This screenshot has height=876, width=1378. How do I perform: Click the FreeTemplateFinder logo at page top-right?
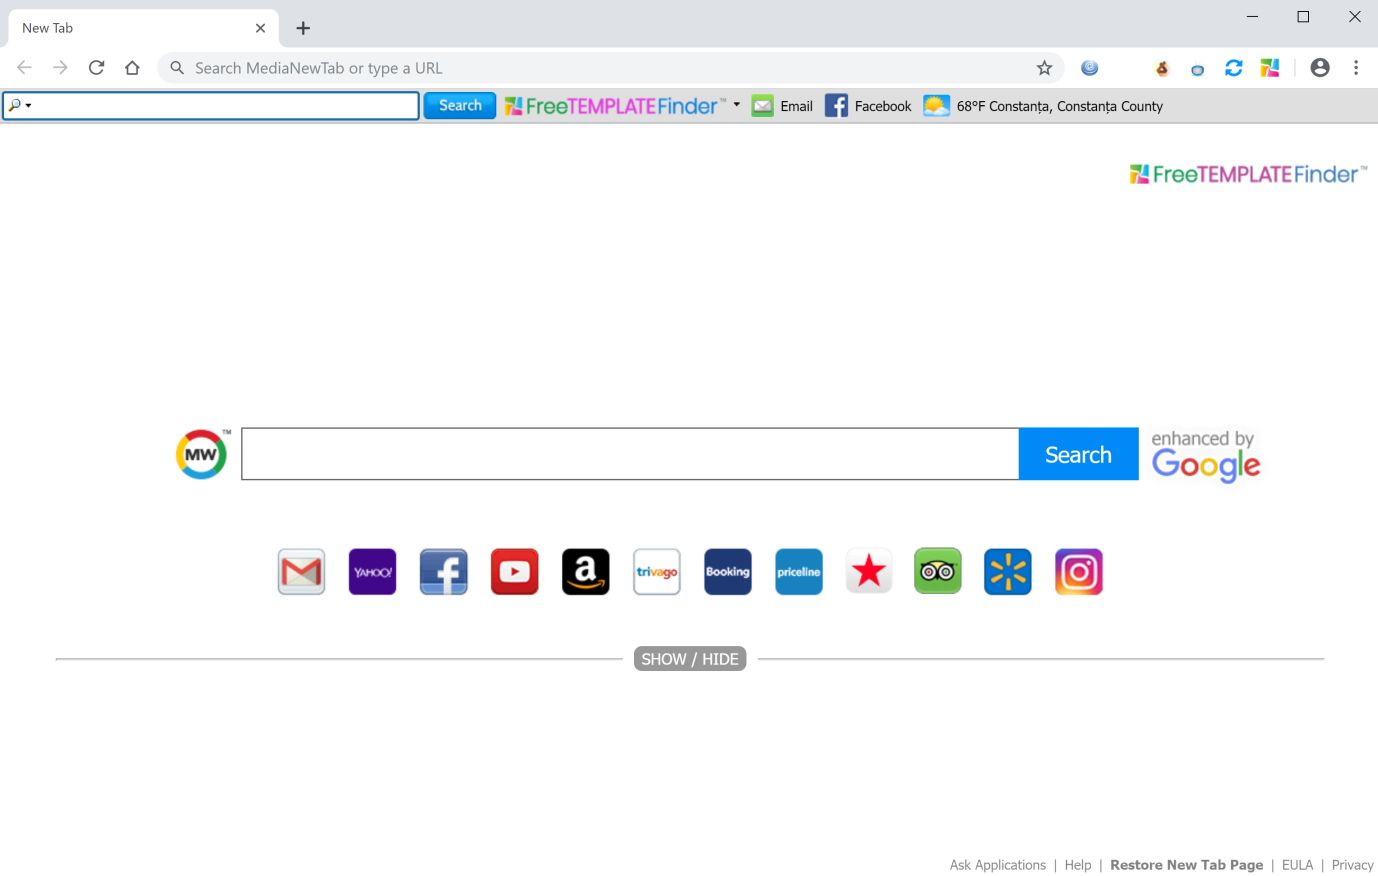(1248, 174)
